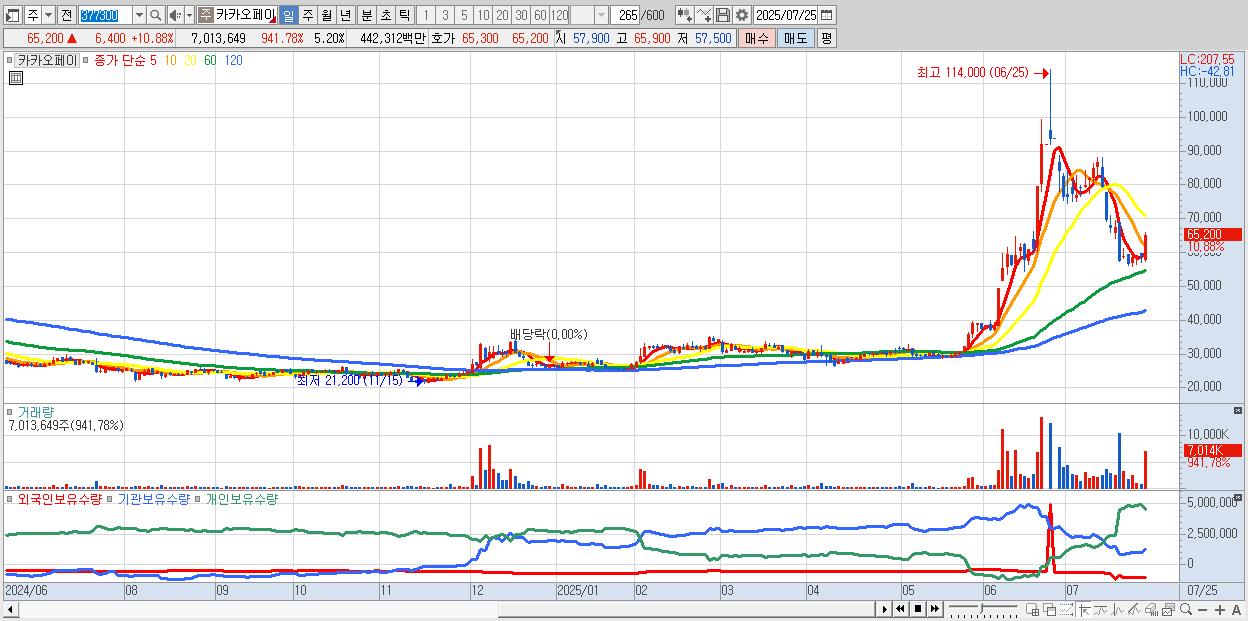Click the 주 market type button
The width and height of the screenshot is (1248, 621).
tap(32, 15)
